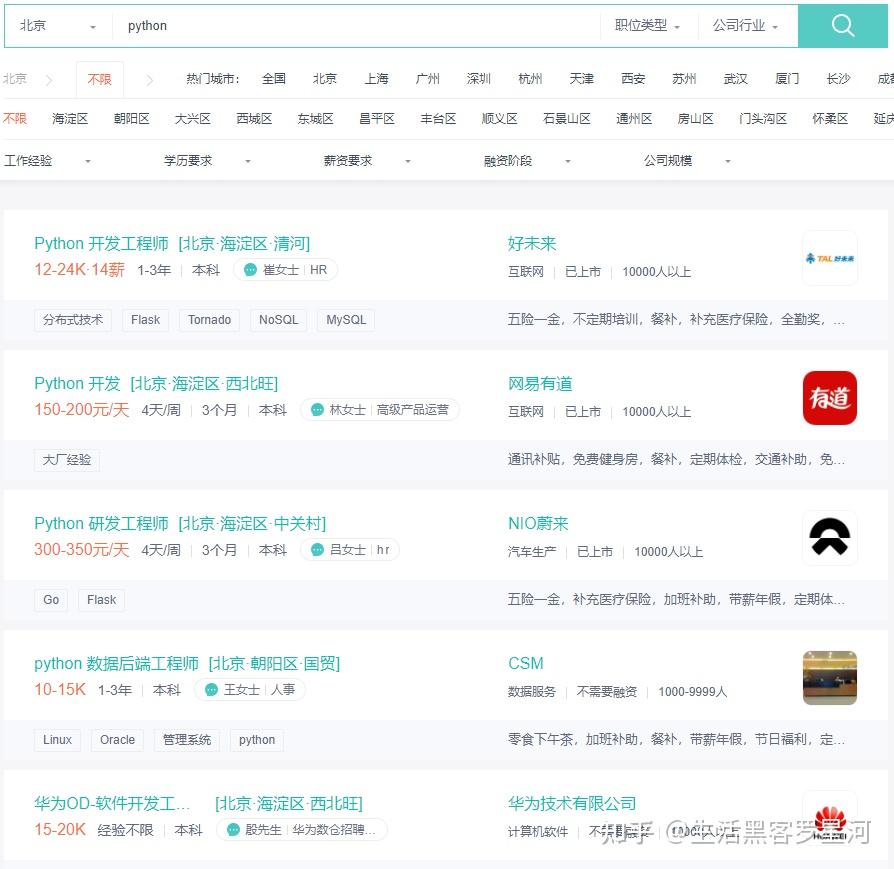Filter by 大兴区 district
This screenshot has width=894, height=869.
pos(193,119)
